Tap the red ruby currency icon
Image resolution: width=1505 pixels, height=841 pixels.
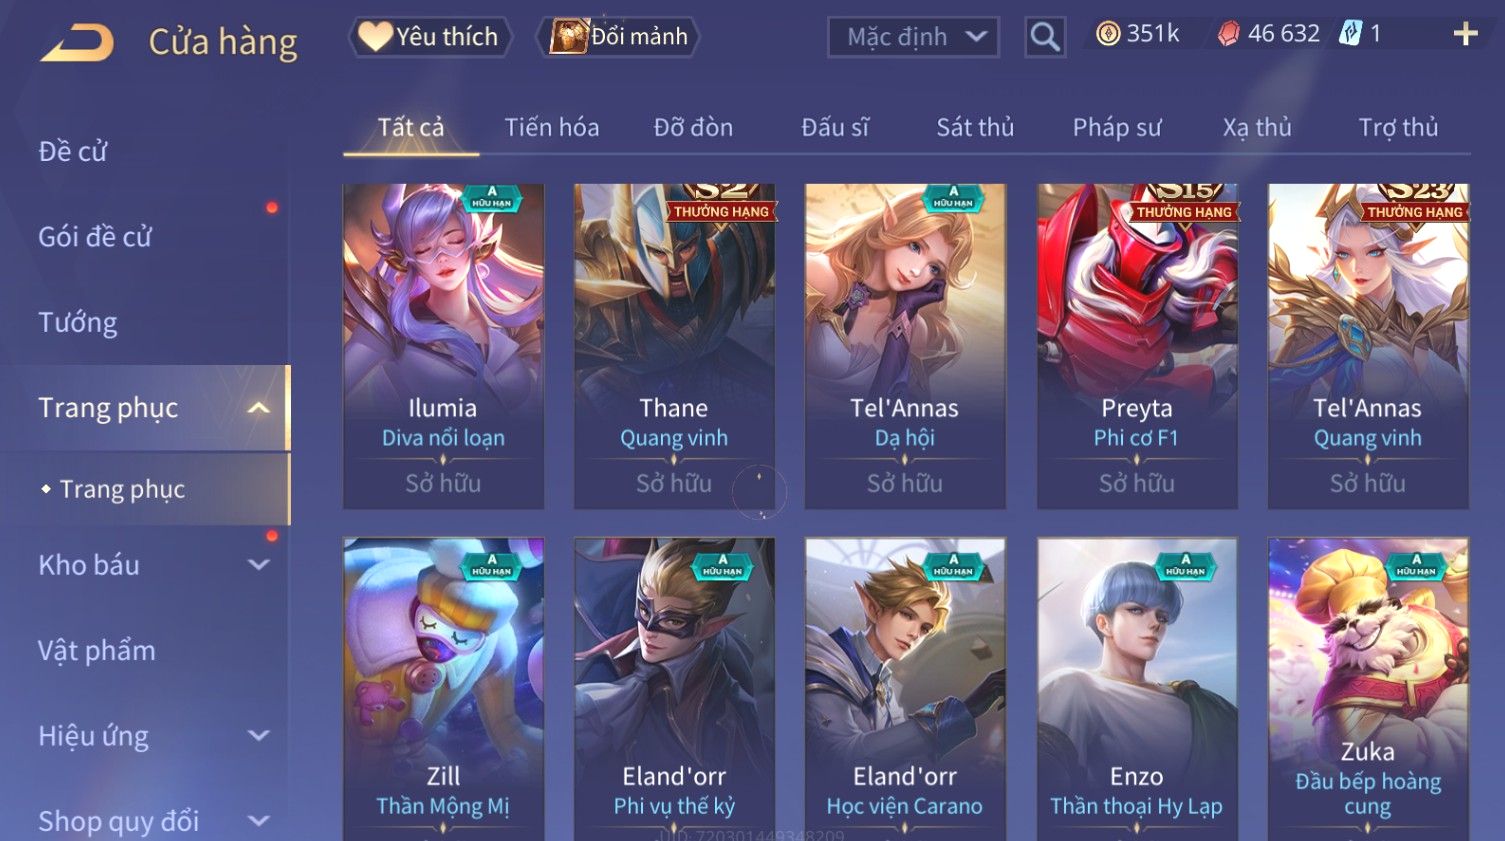coord(1228,34)
